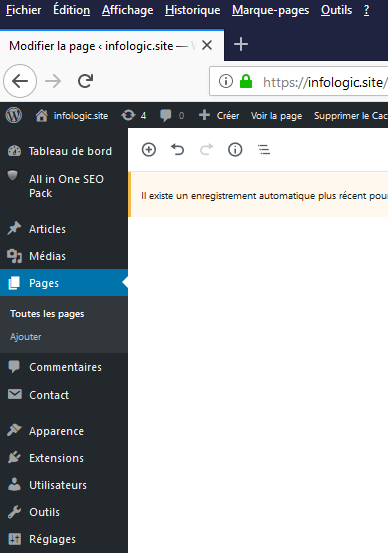Open the Historique menu

193,10
